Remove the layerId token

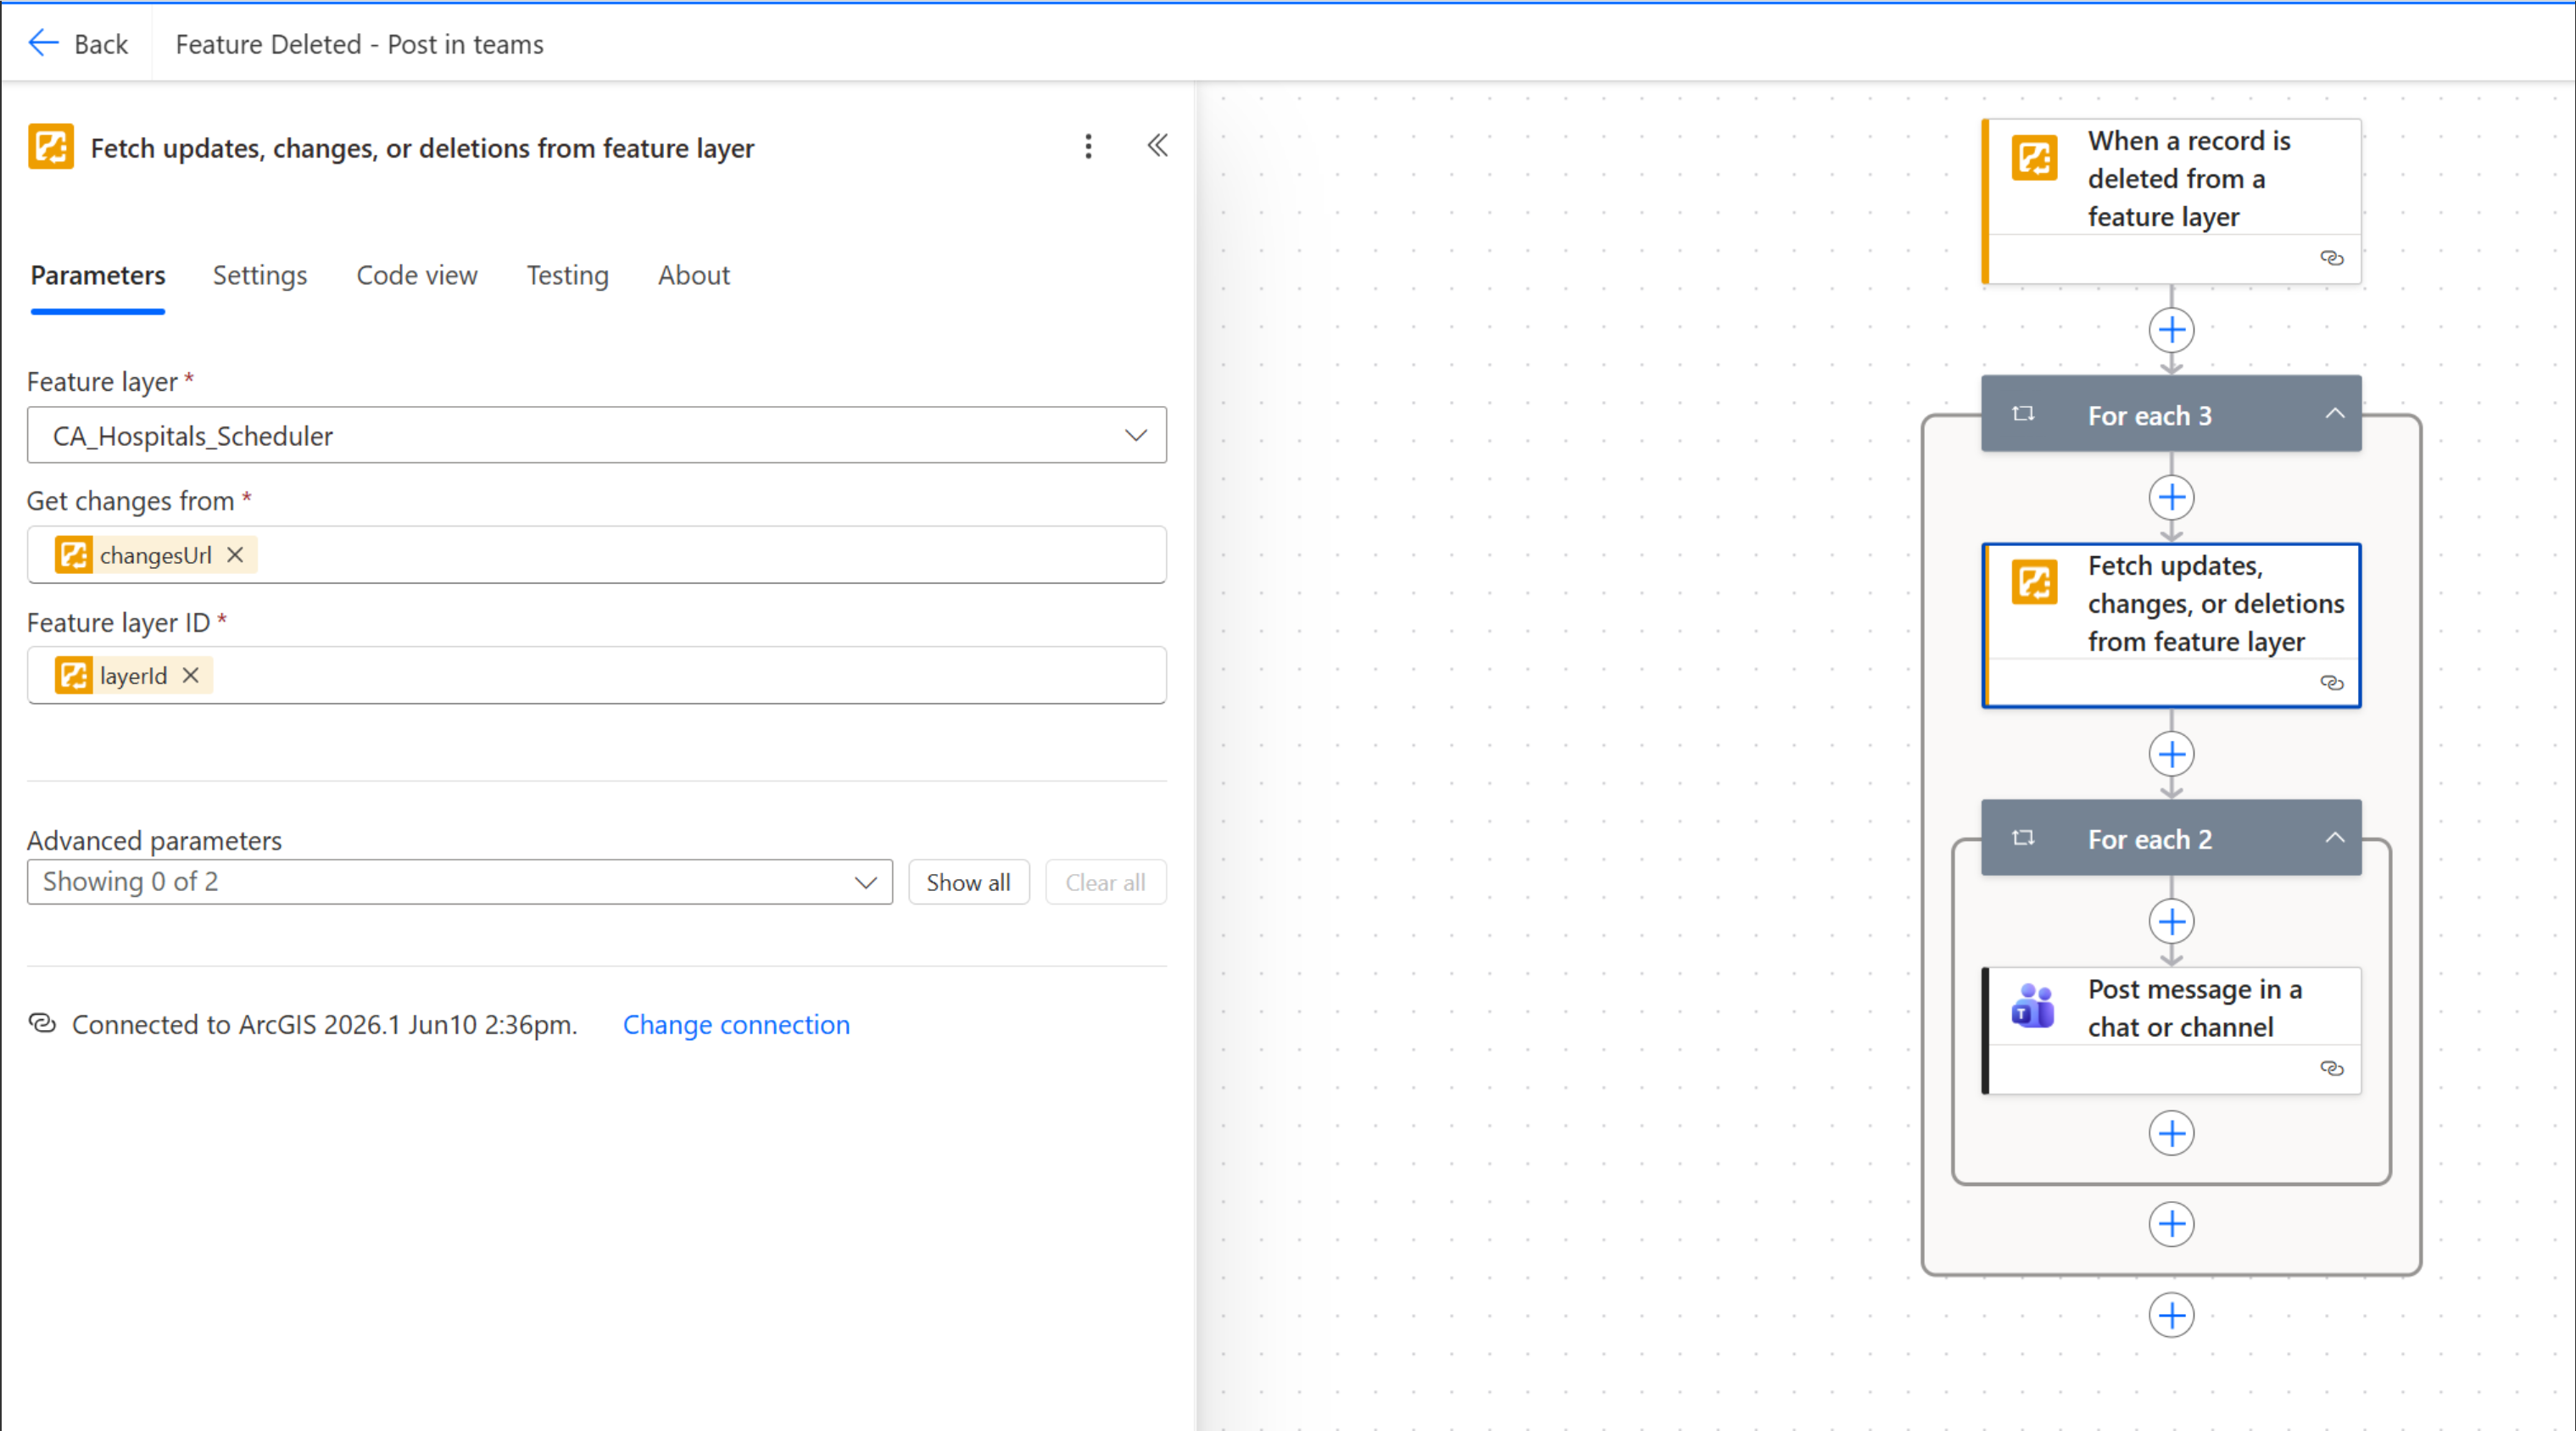190,676
